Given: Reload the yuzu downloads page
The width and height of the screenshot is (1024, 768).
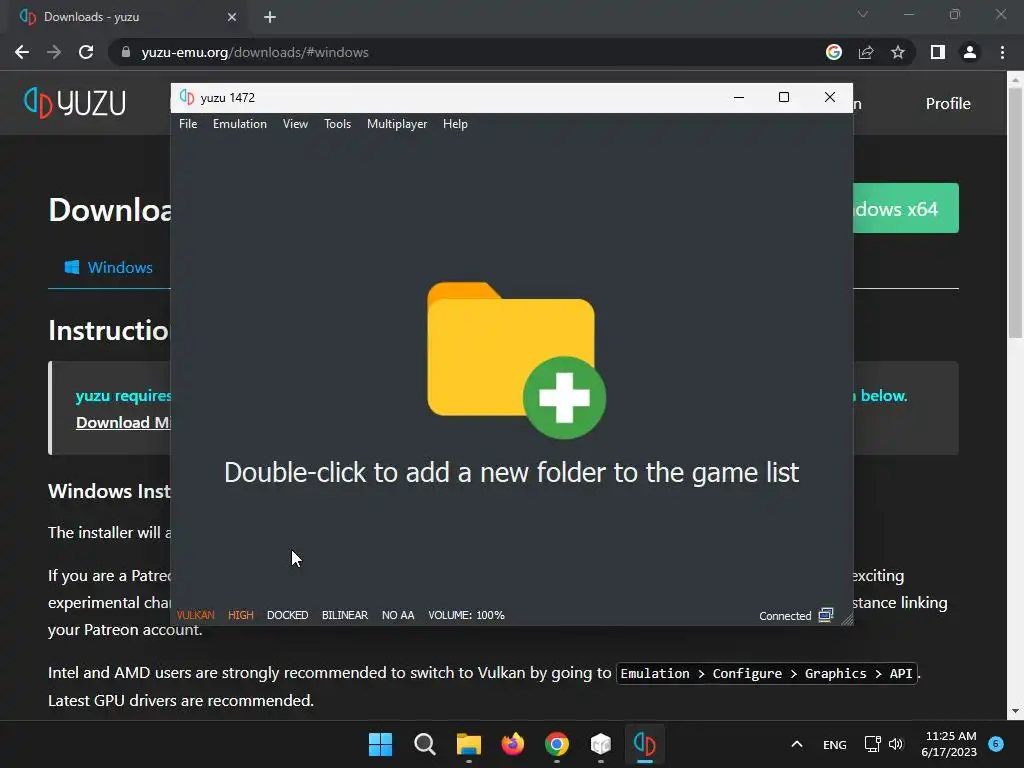Looking at the screenshot, I should coord(86,52).
